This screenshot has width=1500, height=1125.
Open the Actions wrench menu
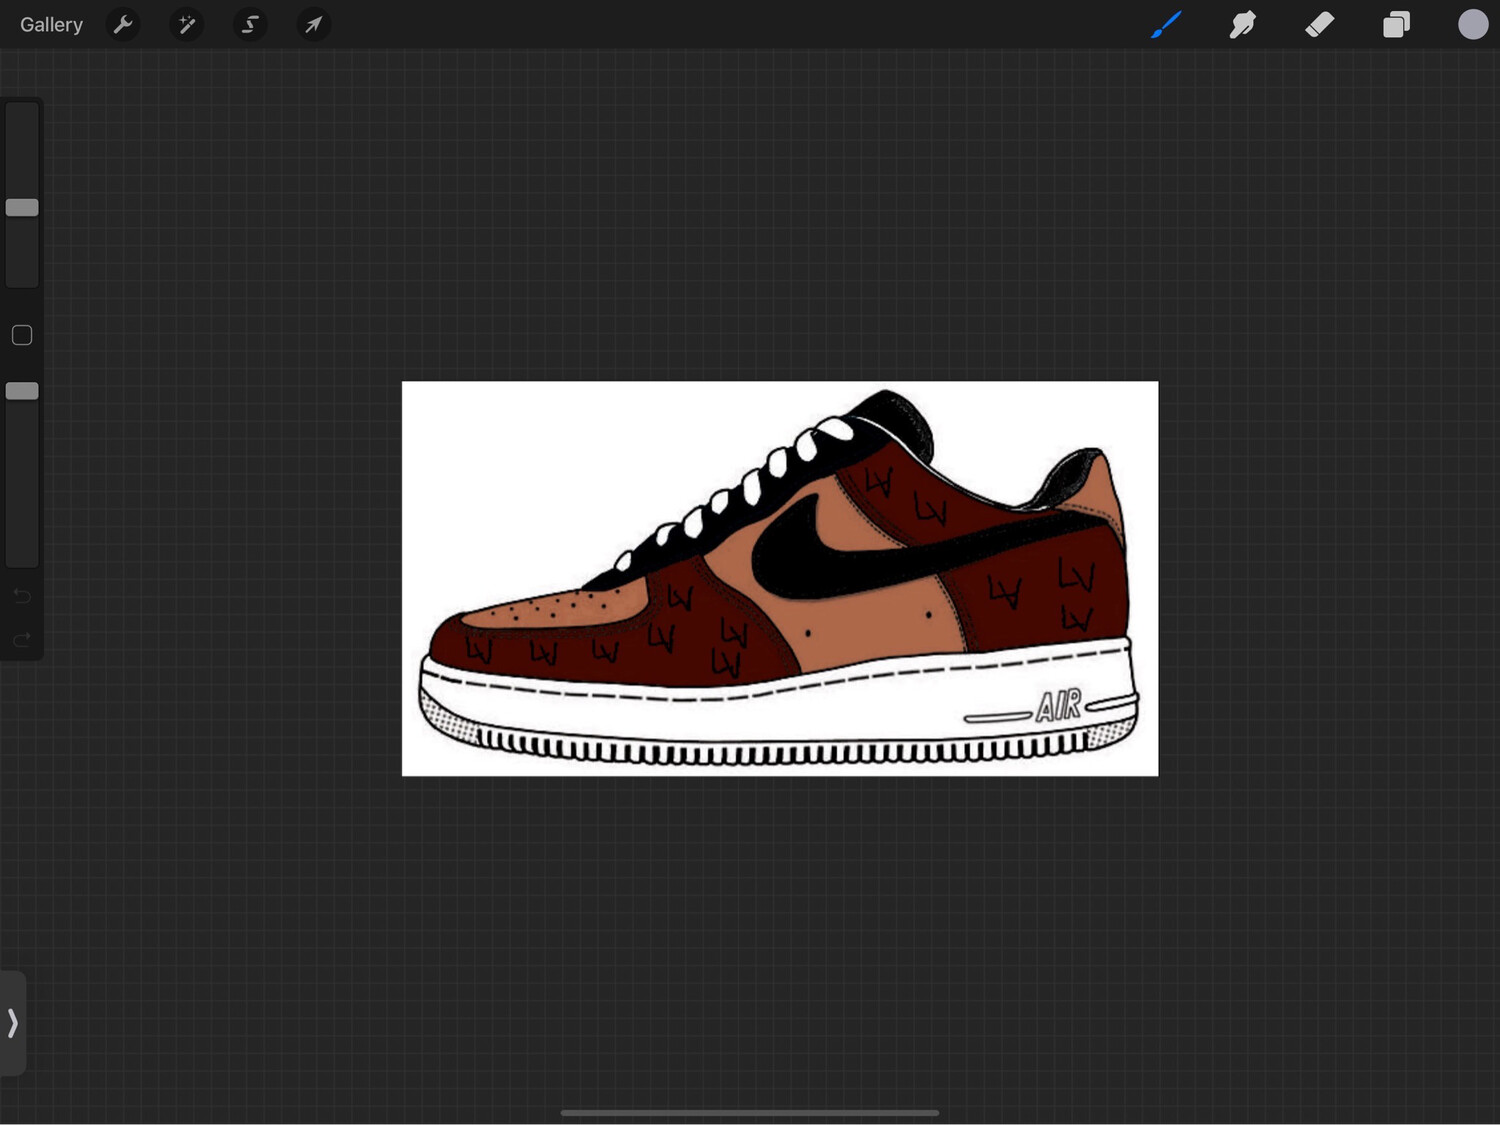tap(123, 24)
